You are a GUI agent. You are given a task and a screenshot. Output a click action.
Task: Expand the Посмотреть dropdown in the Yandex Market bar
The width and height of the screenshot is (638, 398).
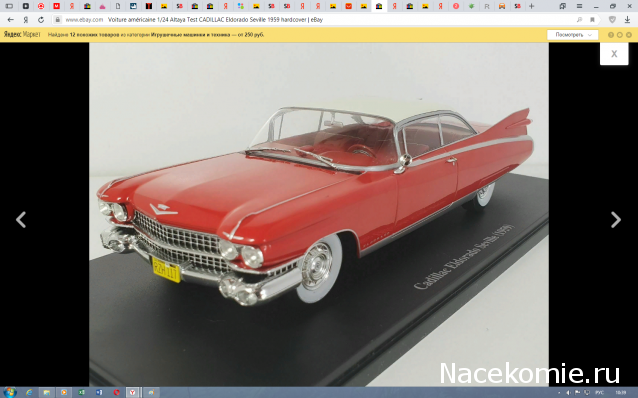(572, 35)
